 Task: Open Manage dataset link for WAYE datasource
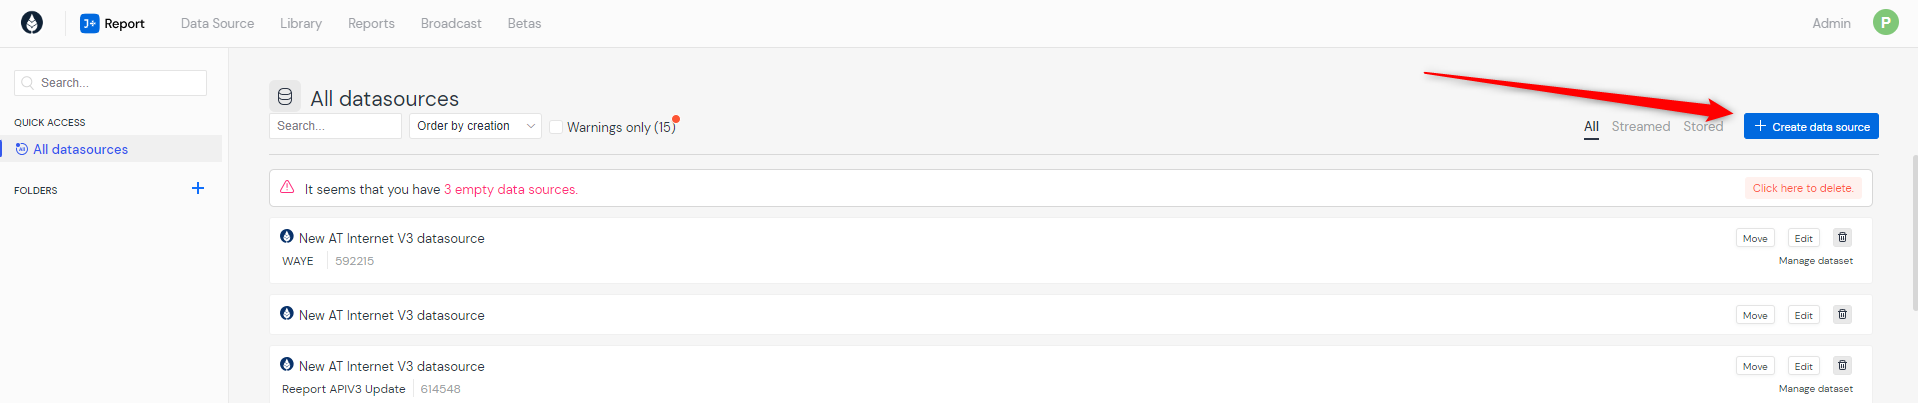click(1815, 261)
